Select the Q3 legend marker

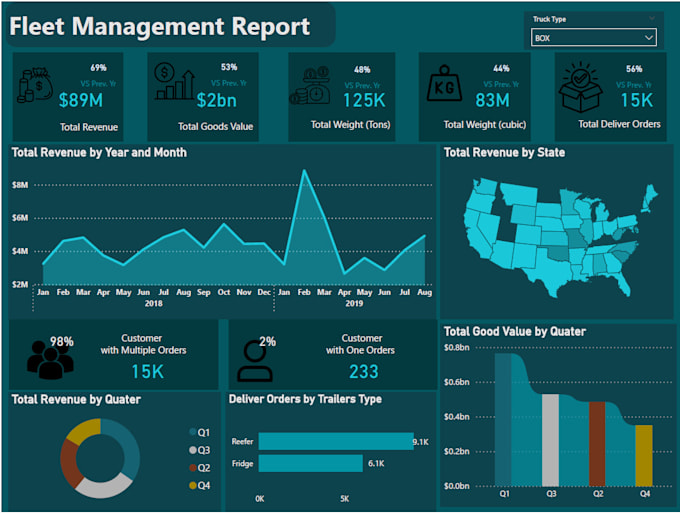point(193,450)
